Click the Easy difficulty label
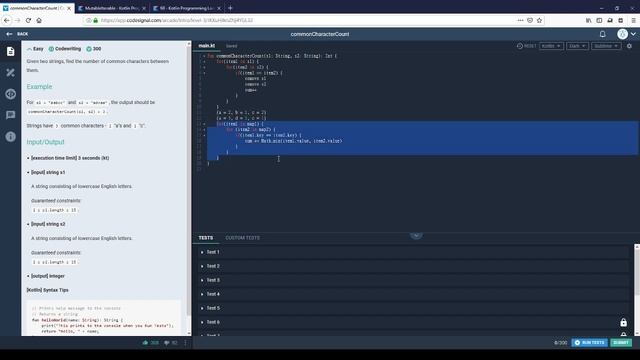The image size is (640, 360). [35, 49]
